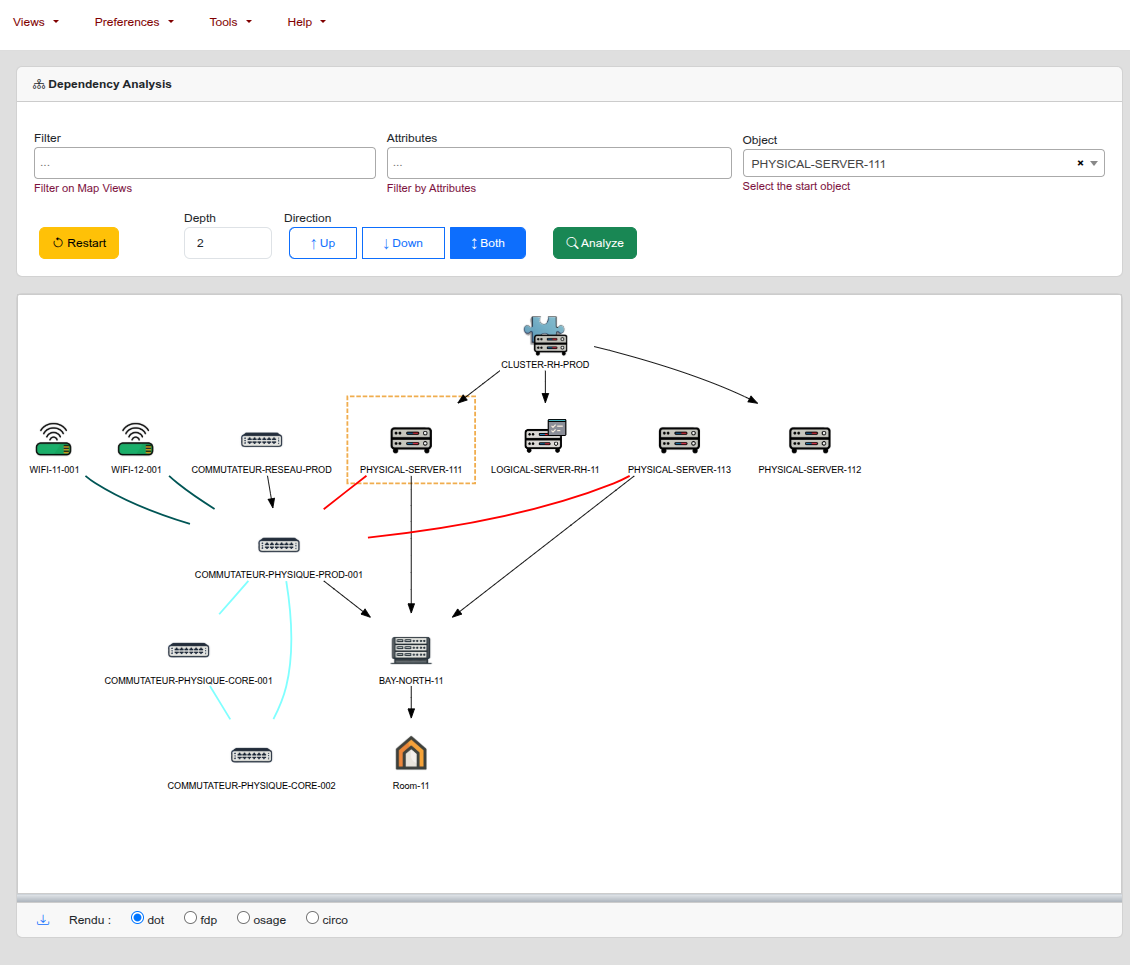This screenshot has width=1130, height=965.
Task: Open the Filter map views selector
Action: 204,163
